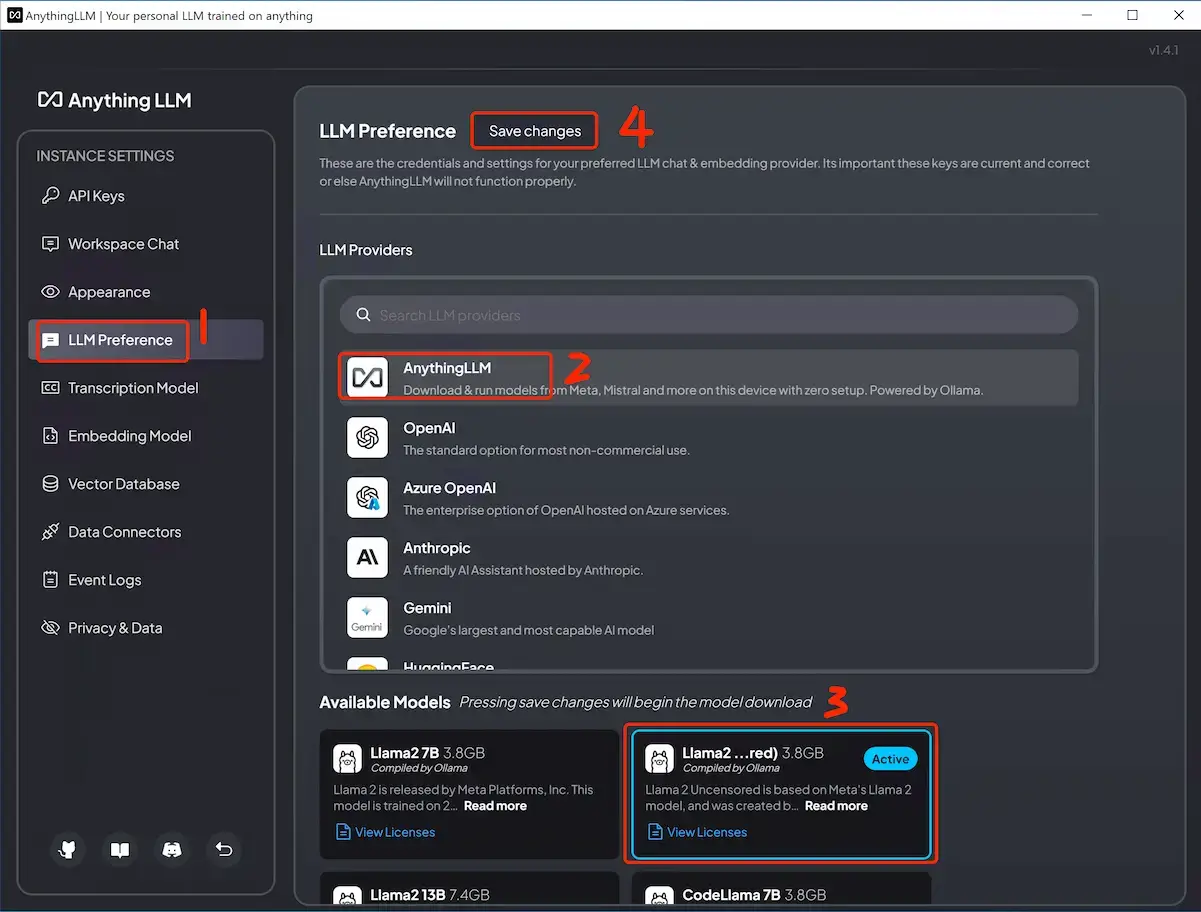Click the Discord icon in sidebar footer
The image size is (1201, 912).
172,849
